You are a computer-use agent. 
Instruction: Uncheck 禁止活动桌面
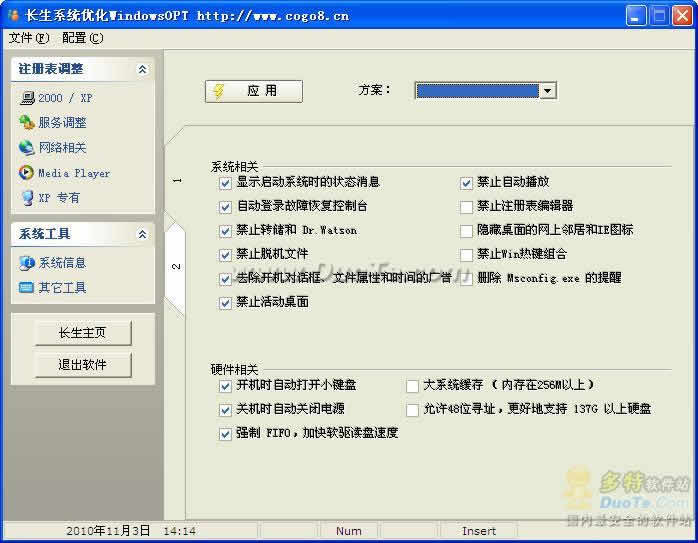226,303
